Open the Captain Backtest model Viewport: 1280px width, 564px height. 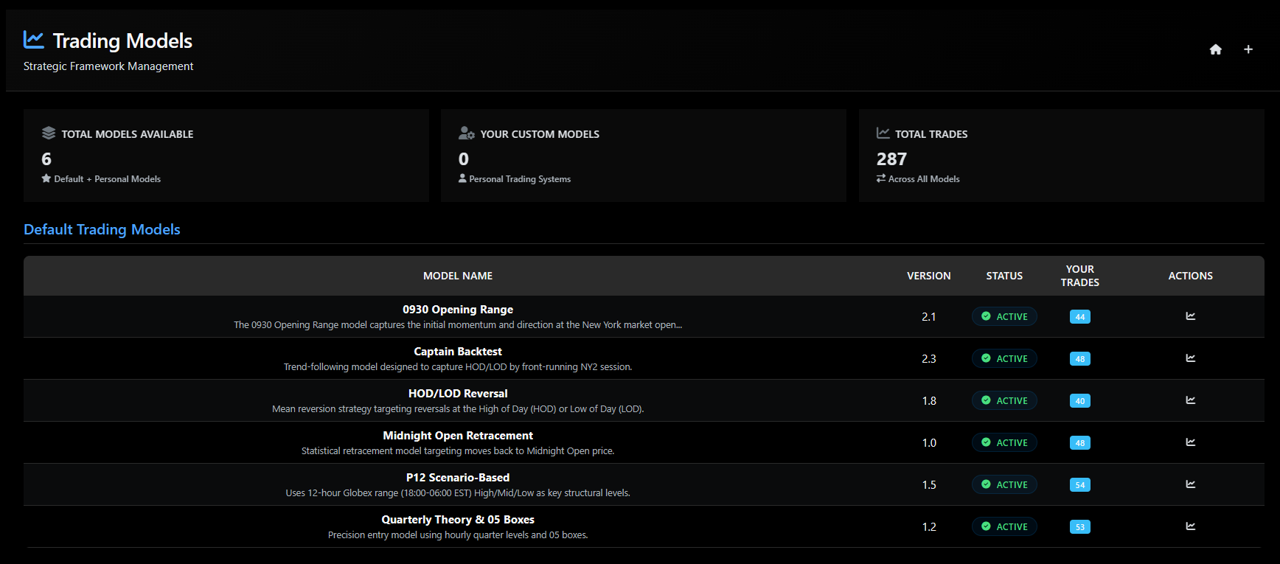[458, 352]
